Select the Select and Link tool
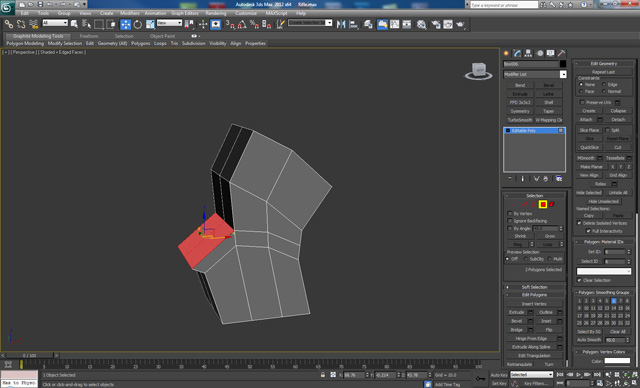 pos(9,24)
